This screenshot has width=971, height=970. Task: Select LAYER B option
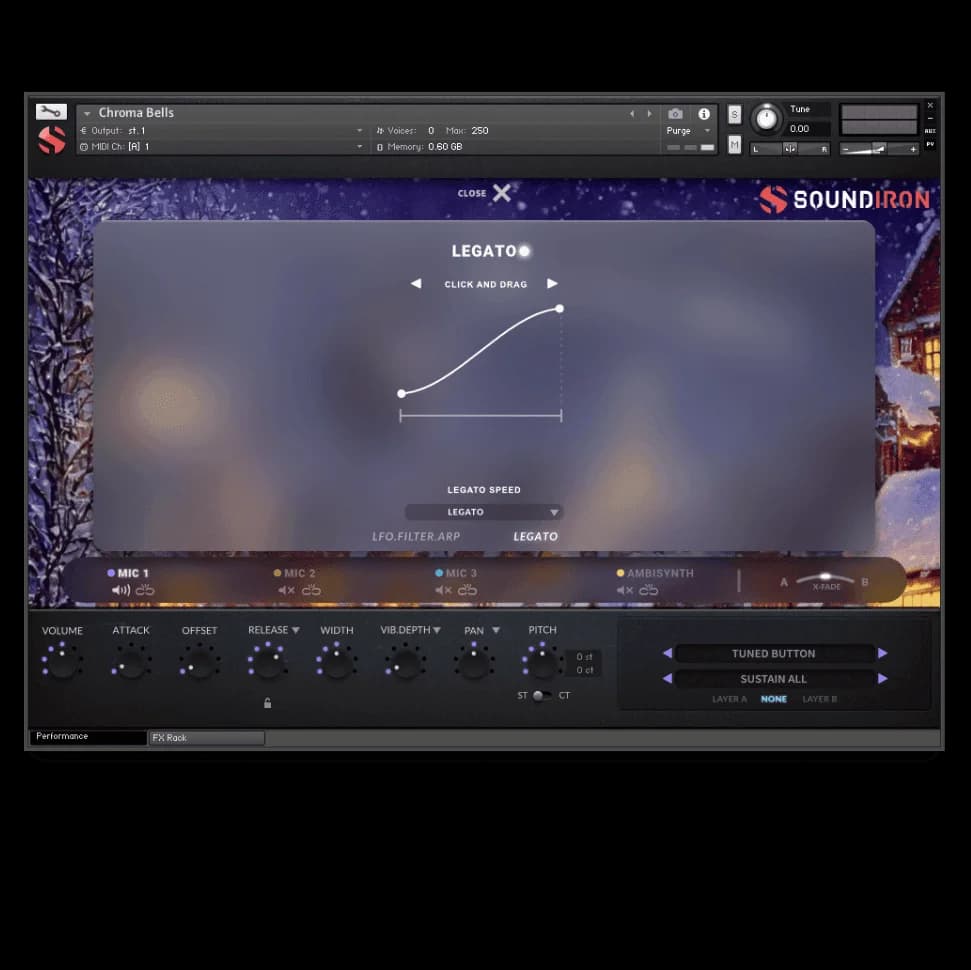pos(820,699)
